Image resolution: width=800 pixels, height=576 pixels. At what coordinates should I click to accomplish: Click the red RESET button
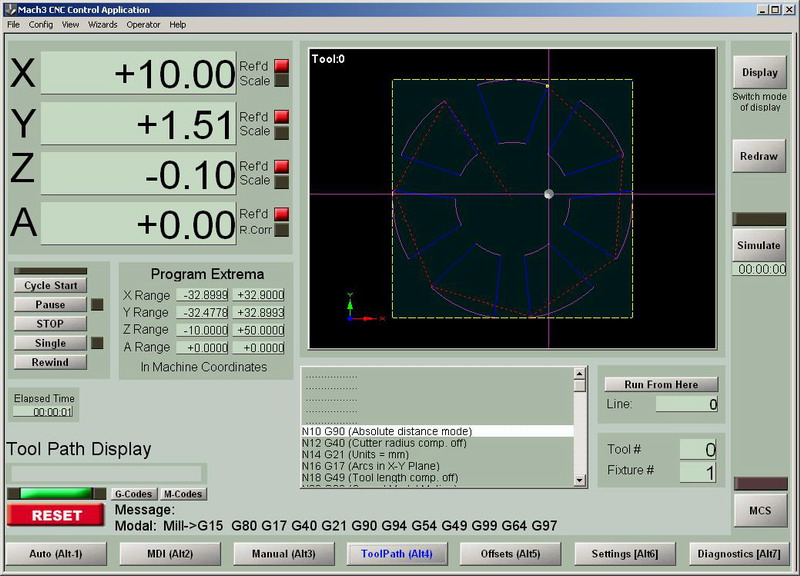click(x=56, y=515)
